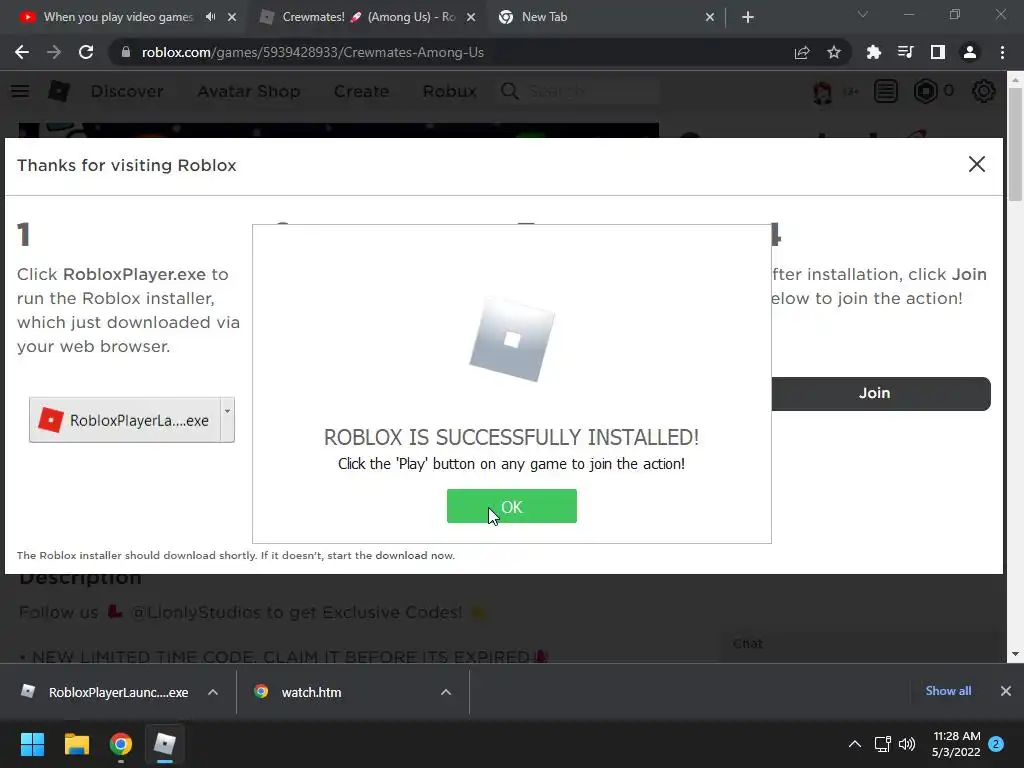This screenshot has height=768, width=1024.
Task: Toggle the Chrome side panel
Action: click(937, 52)
